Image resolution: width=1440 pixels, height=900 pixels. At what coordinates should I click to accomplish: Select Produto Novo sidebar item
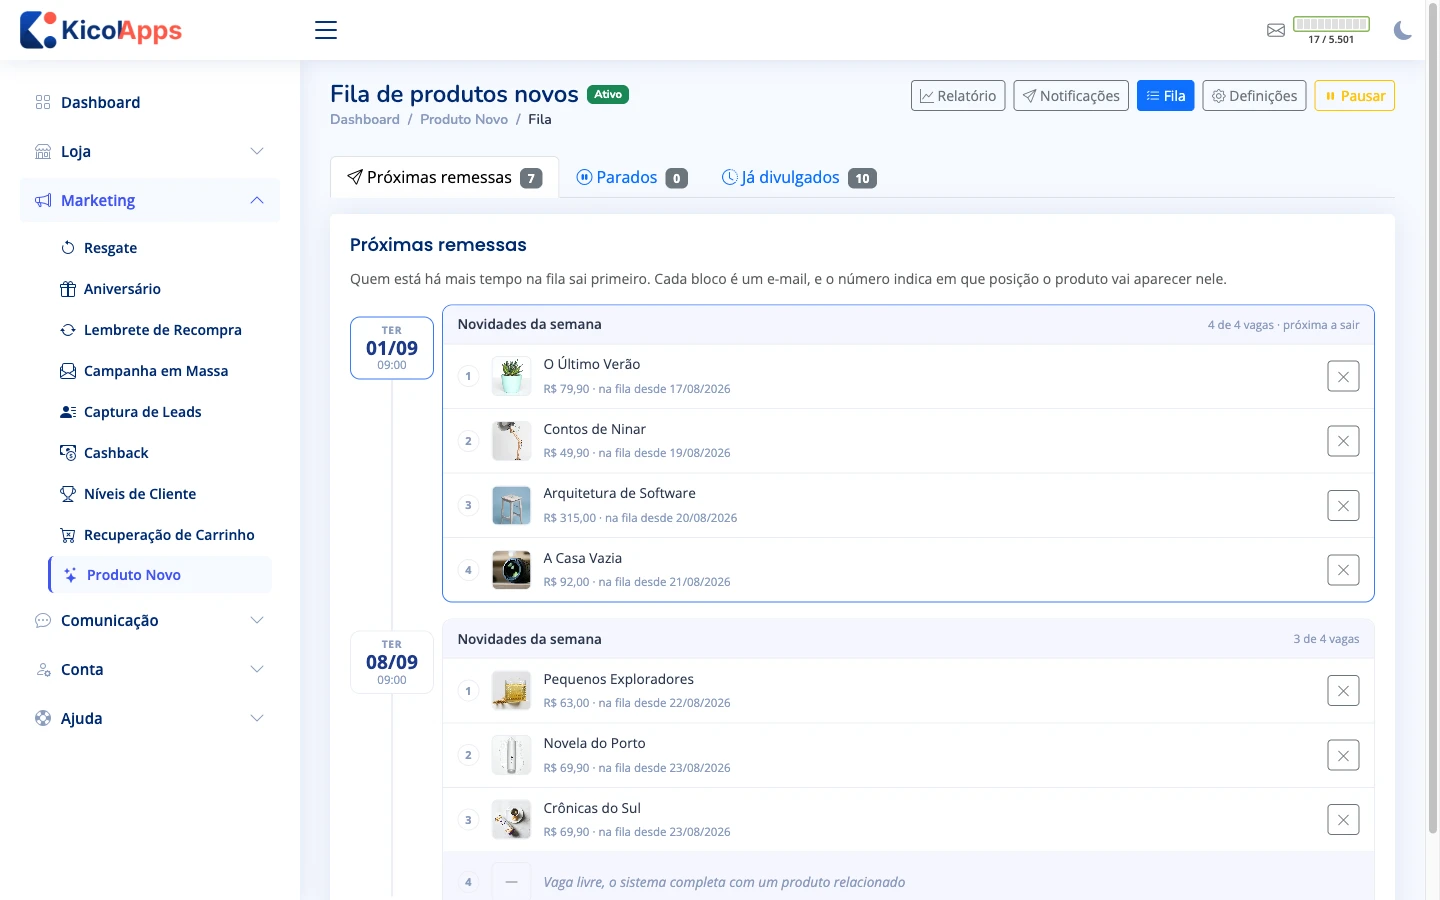tap(160, 575)
